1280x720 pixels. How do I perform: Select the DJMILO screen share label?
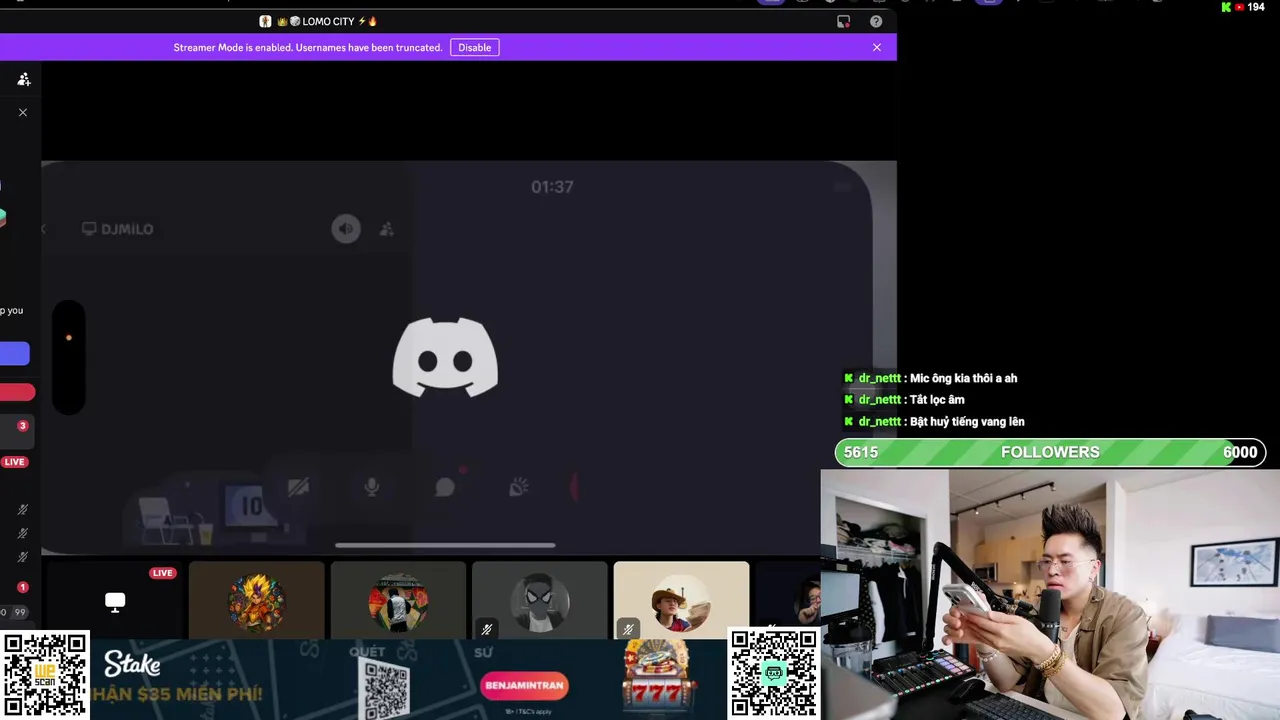118,229
